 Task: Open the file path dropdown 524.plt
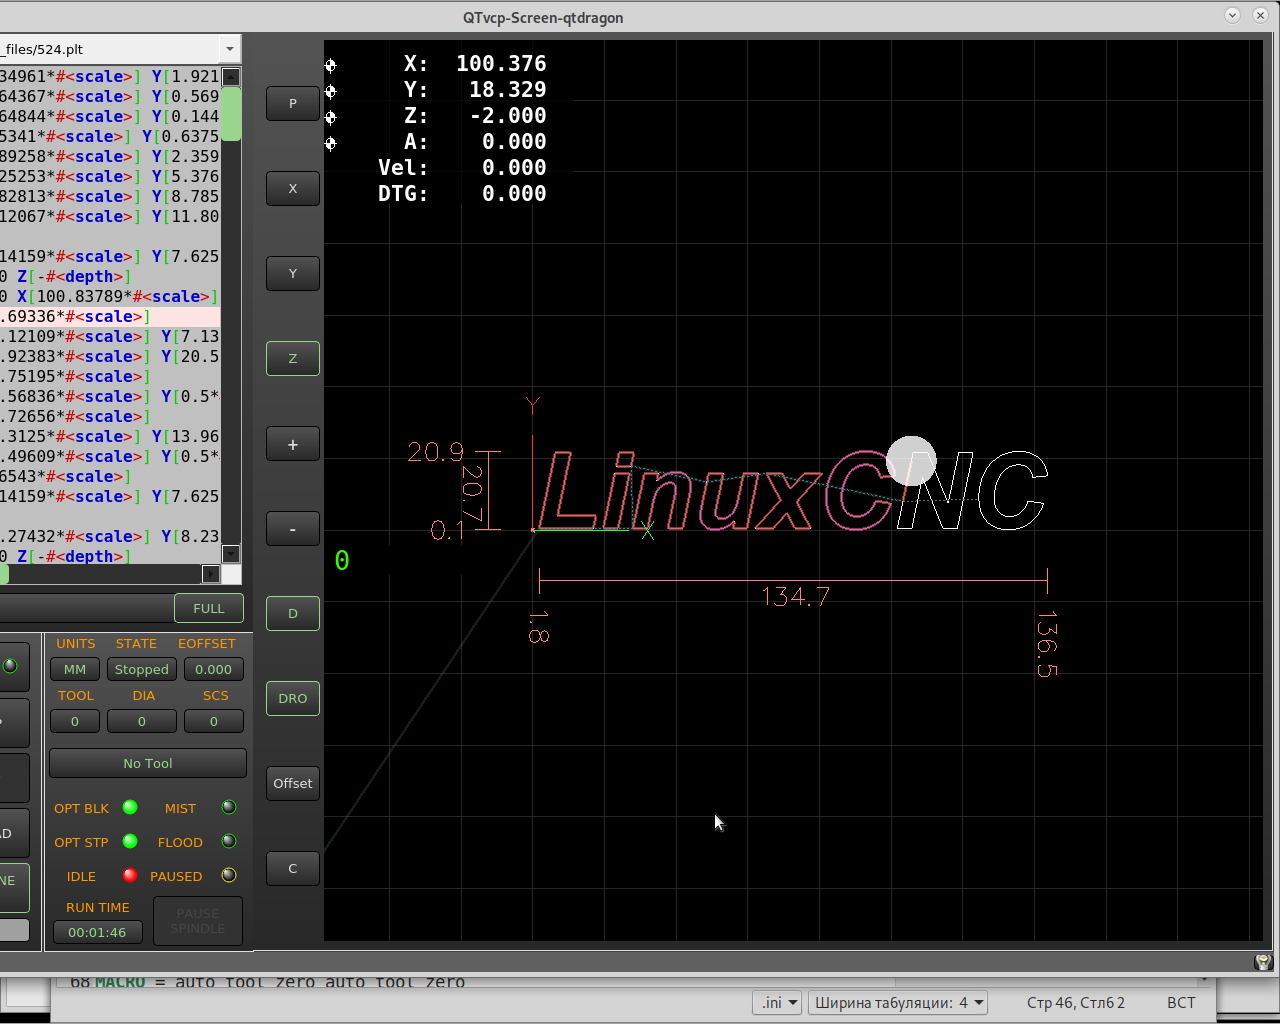230,49
